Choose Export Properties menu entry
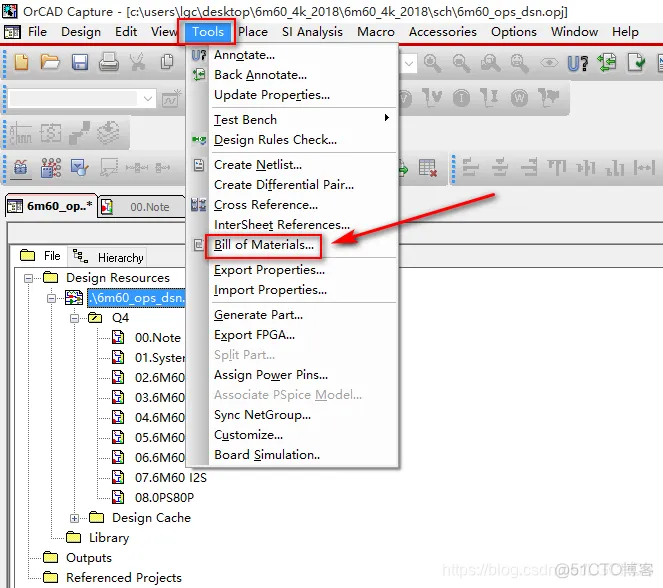This screenshot has height=588, width=663. pos(269,270)
